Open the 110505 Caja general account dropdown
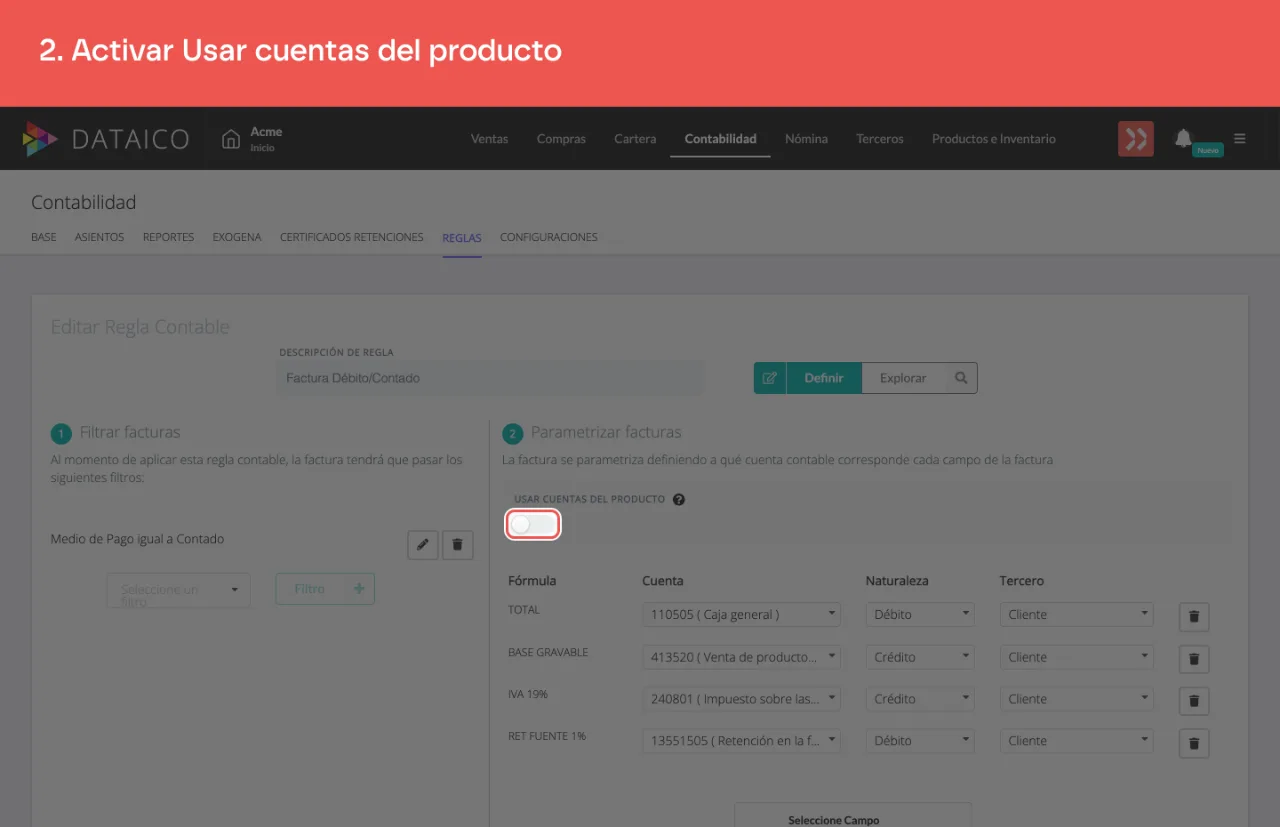1280x827 pixels. pos(741,614)
